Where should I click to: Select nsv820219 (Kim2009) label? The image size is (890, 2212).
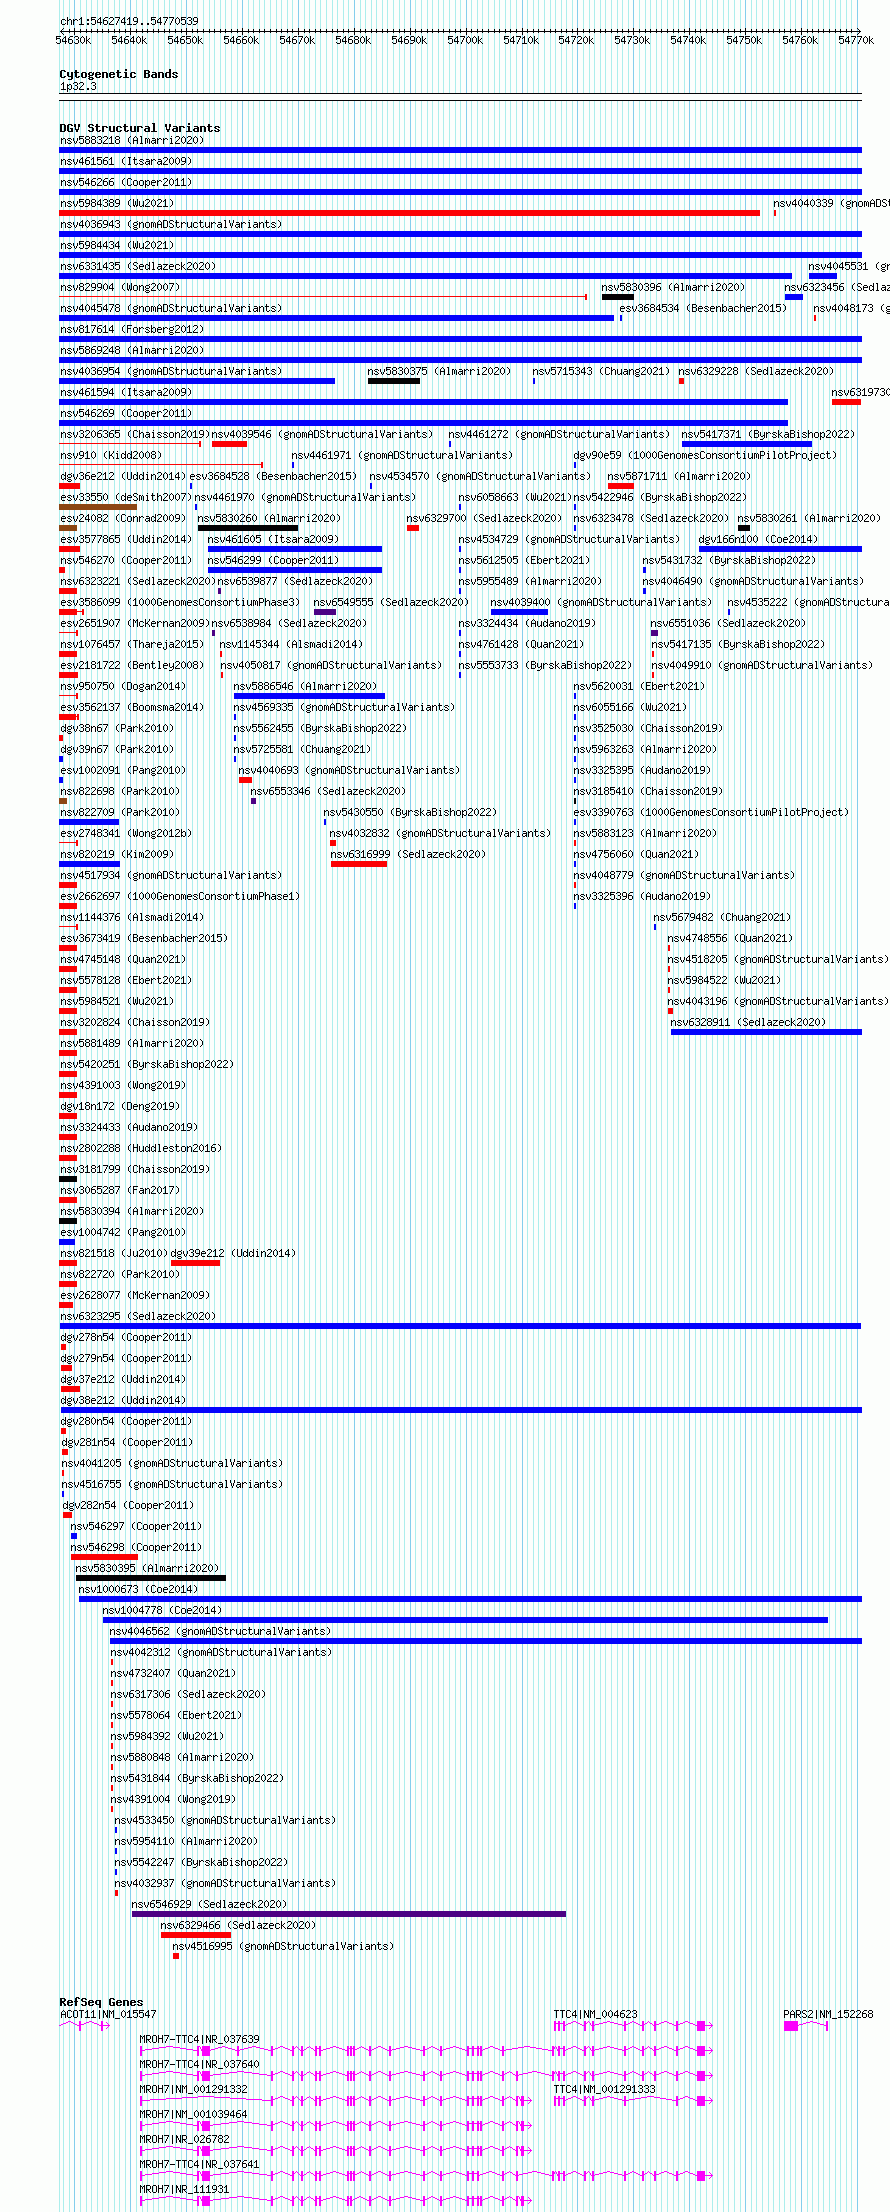(116, 854)
